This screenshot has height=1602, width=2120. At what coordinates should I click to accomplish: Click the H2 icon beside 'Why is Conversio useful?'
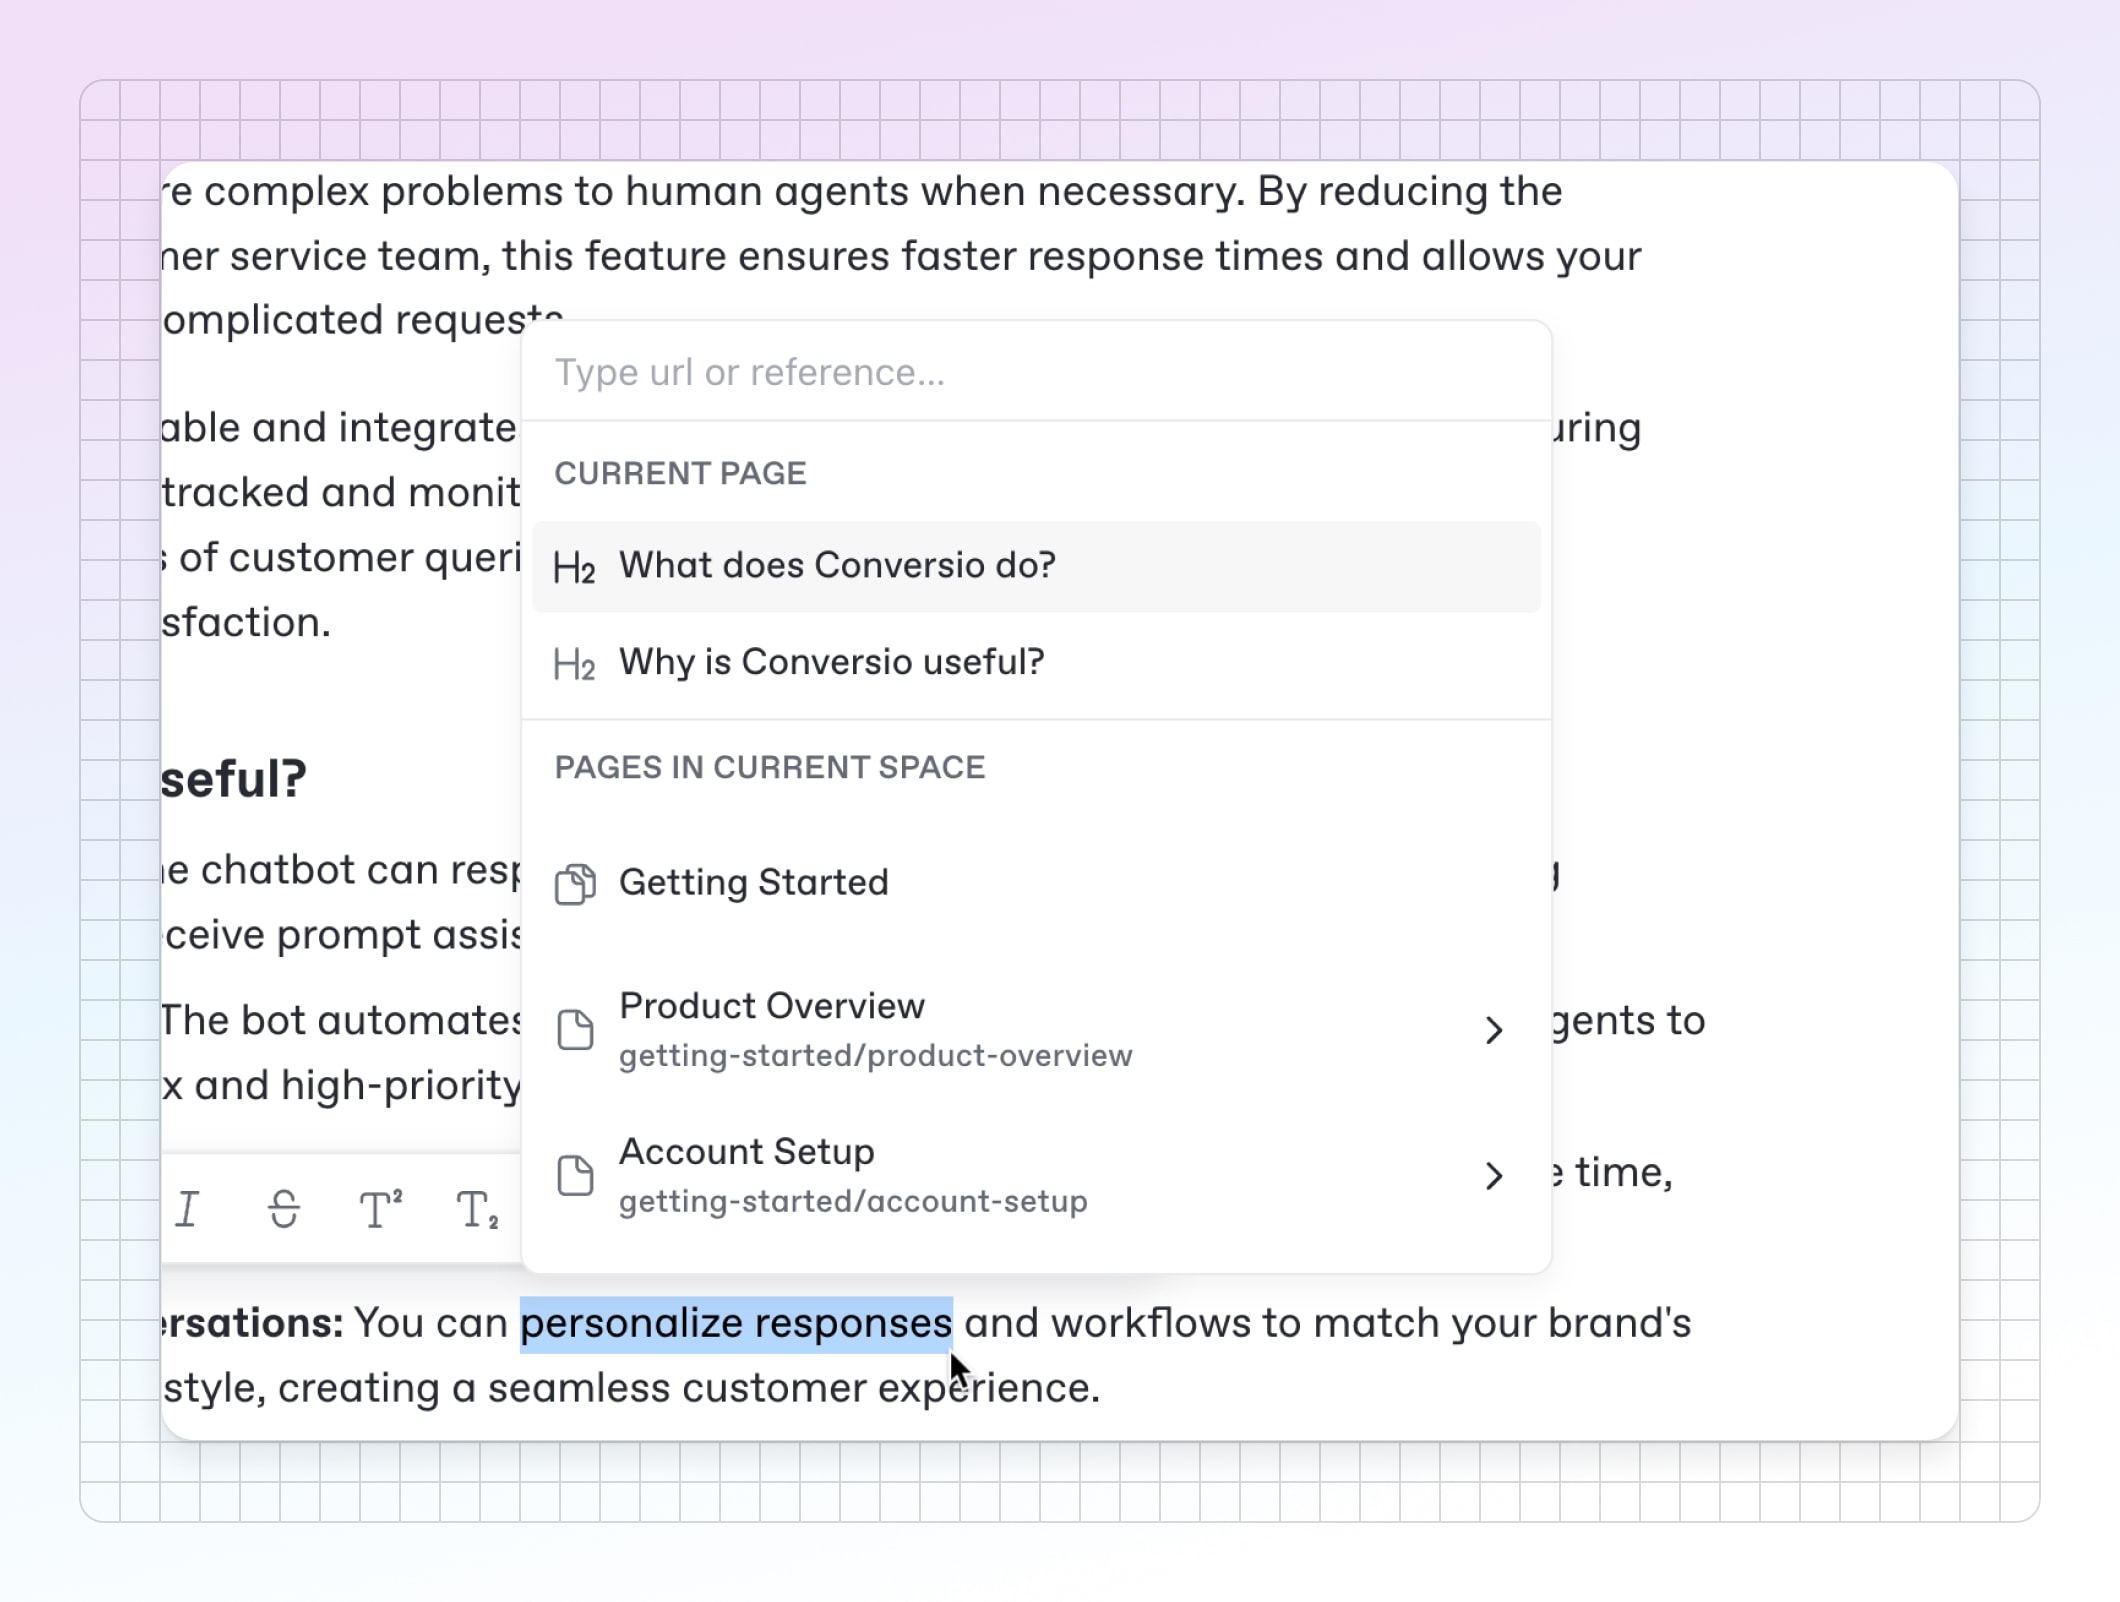click(575, 663)
